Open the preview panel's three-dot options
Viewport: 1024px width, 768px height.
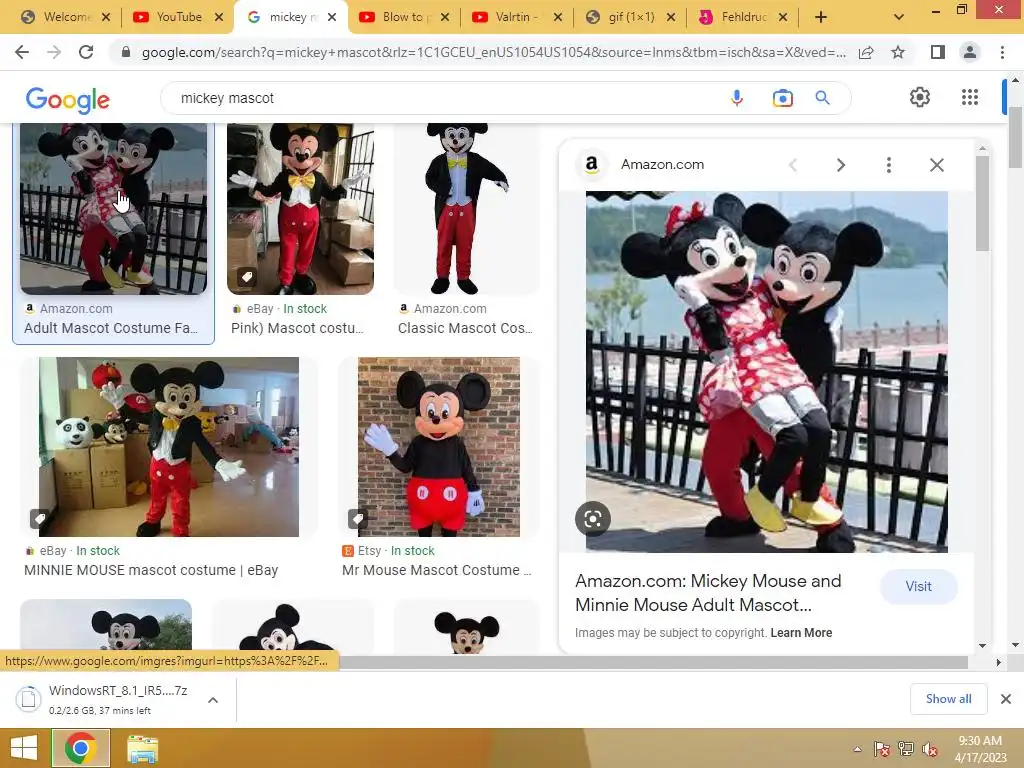coord(888,165)
